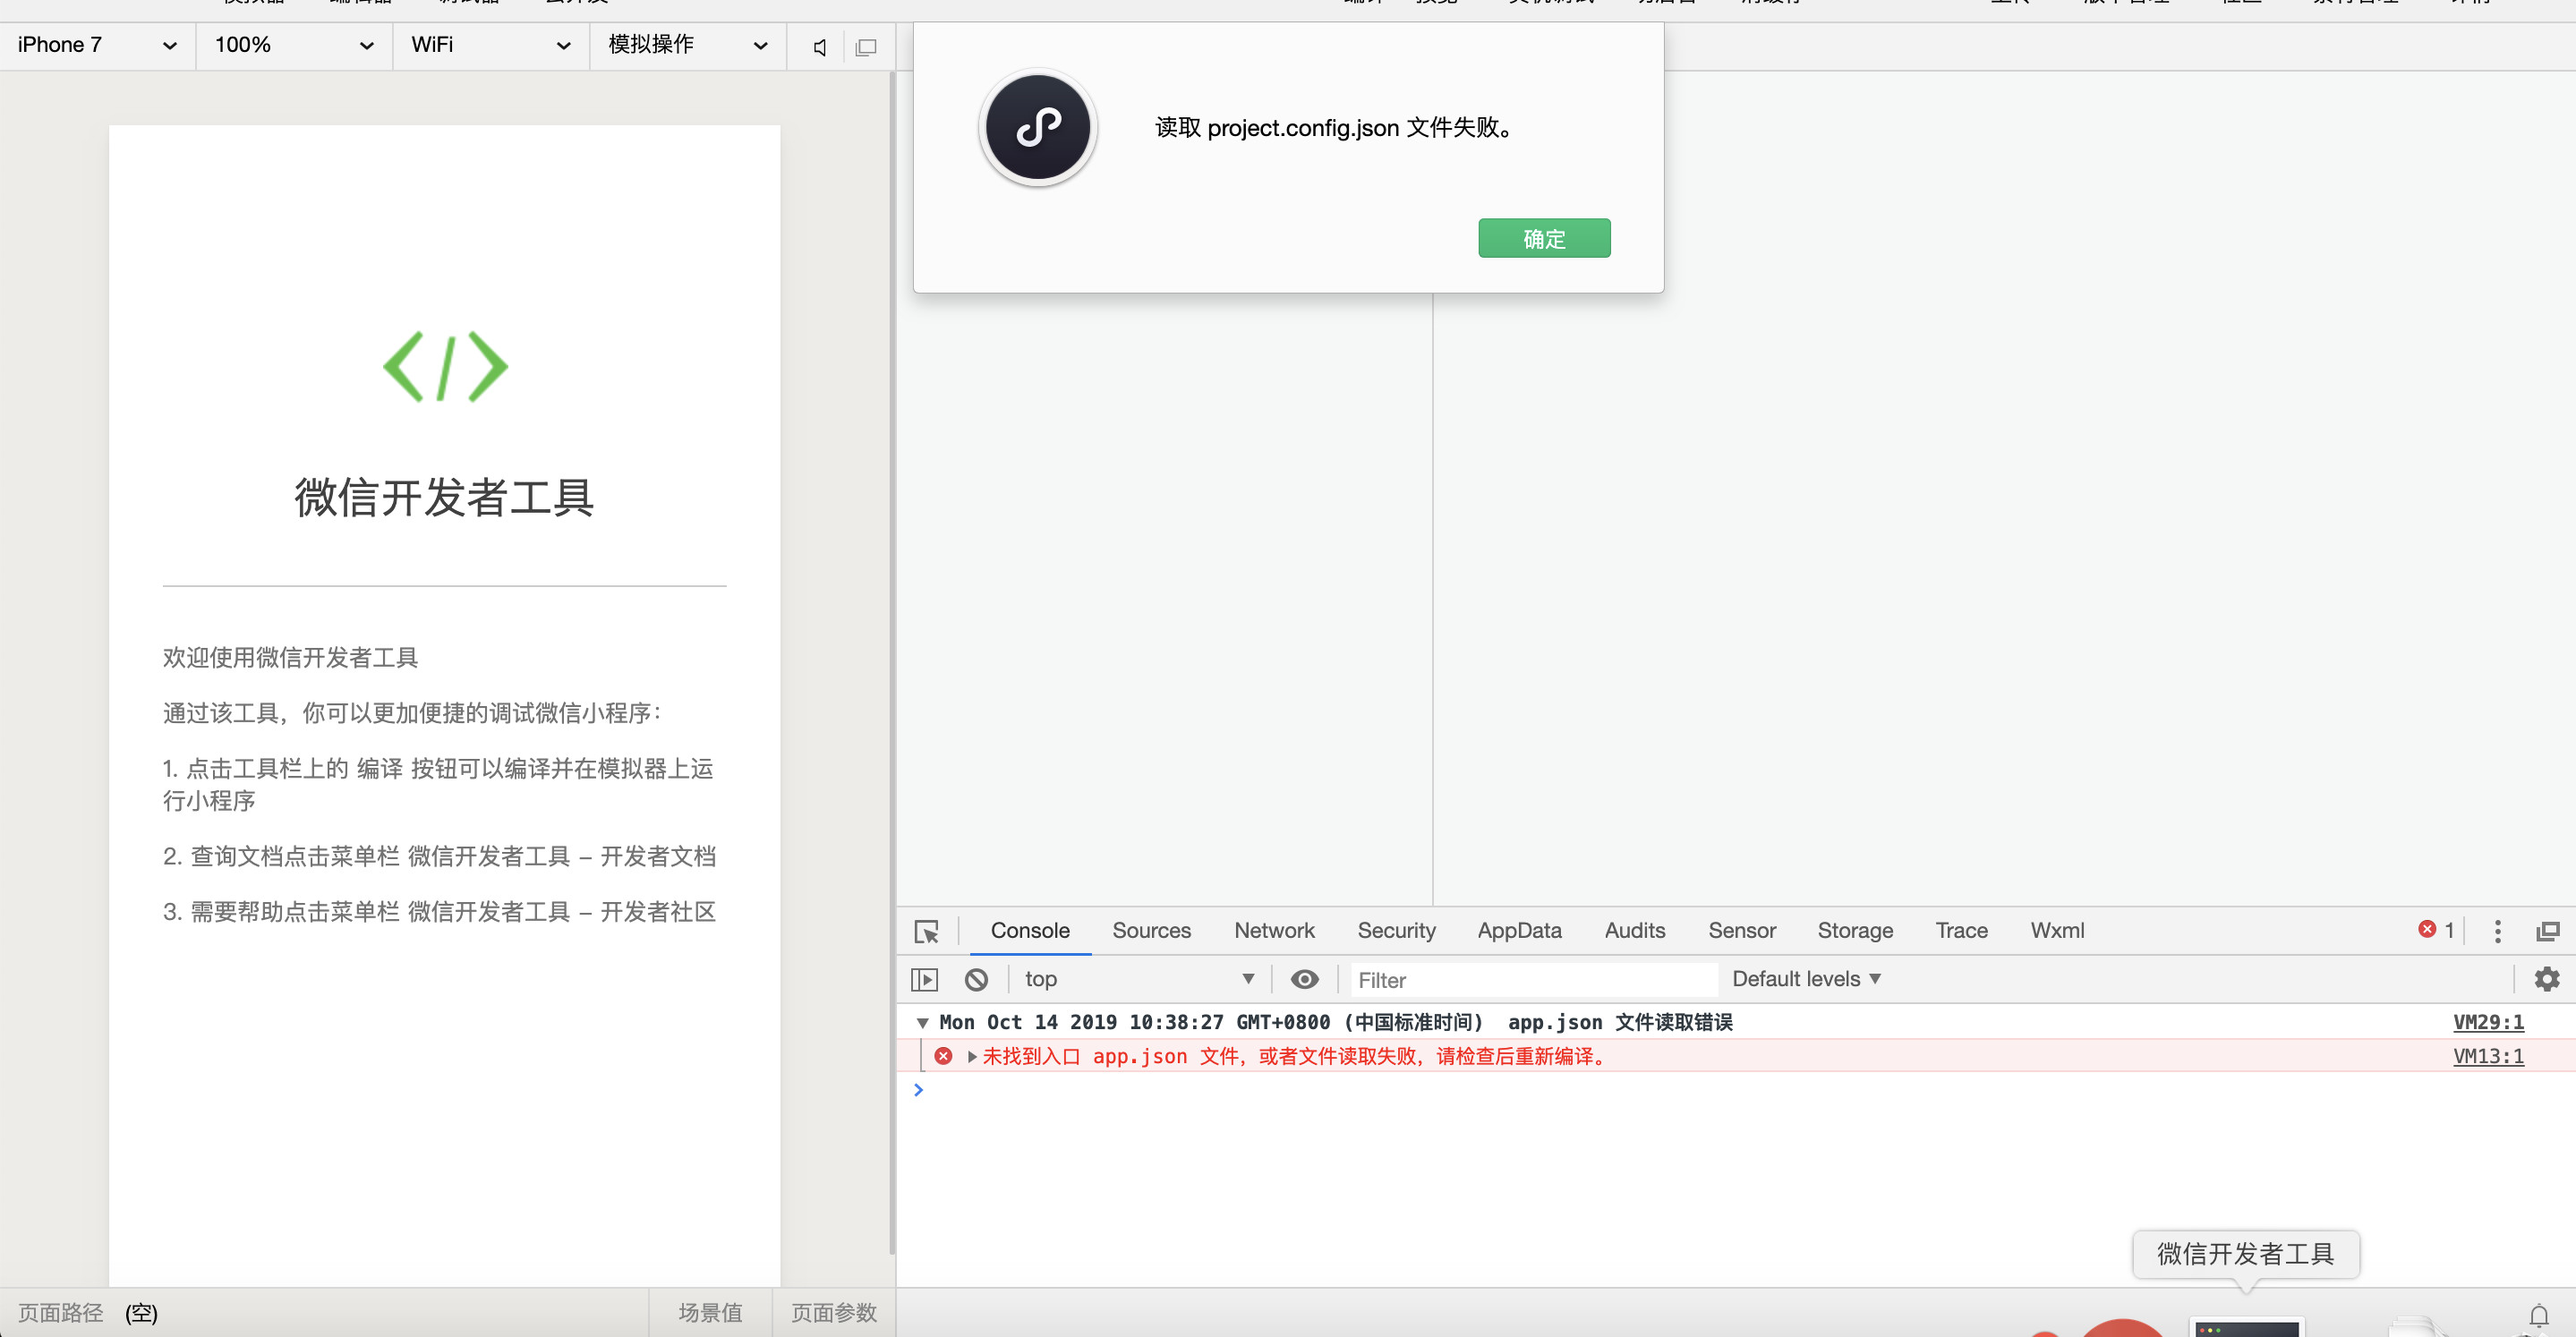This screenshot has width=2576, height=1337.
Task: Switch to the Network tab
Action: (x=1274, y=931)
